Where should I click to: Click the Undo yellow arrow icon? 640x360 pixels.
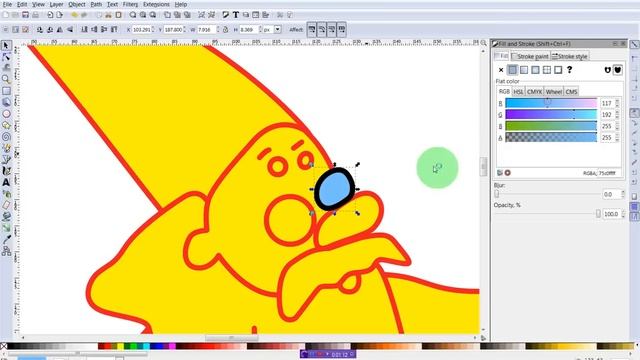(x=74, y=15)
